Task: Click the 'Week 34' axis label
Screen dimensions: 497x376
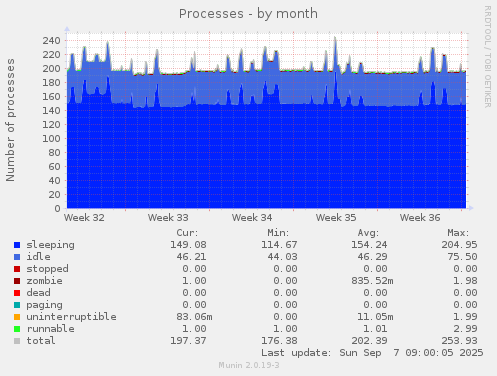Action: tap(252, 218)
